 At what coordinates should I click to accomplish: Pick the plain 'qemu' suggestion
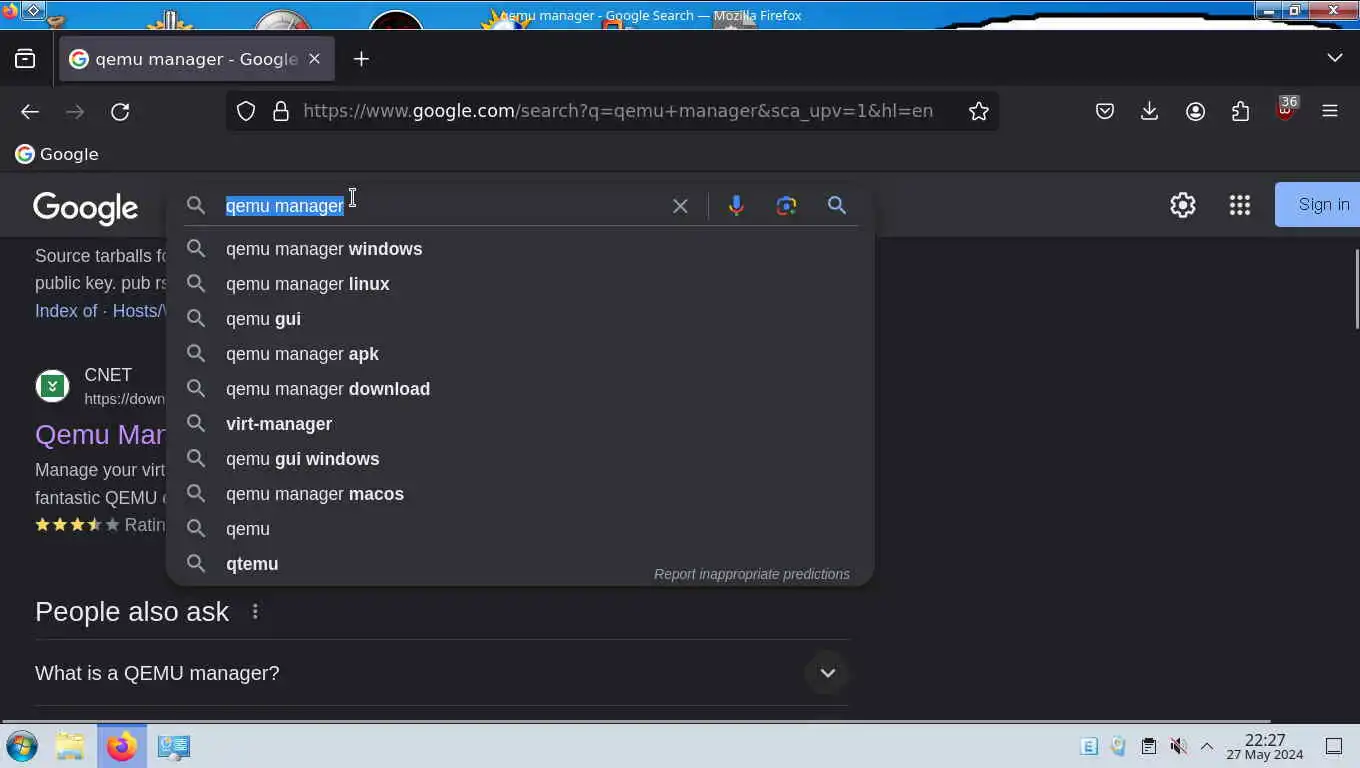(520, 529)
